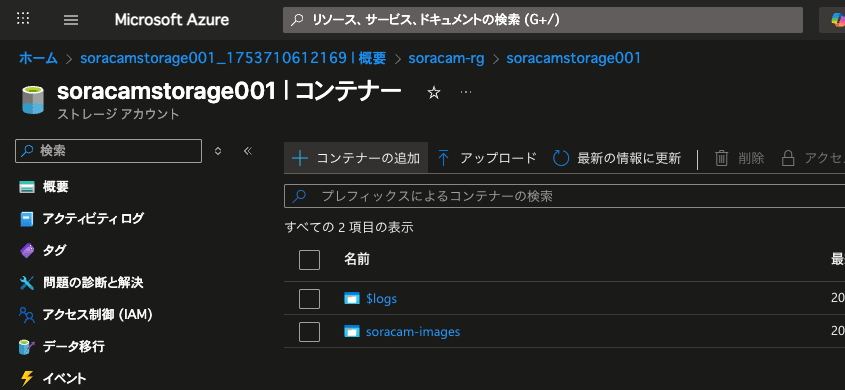Viewport: 845px width, 390px height.
Task: Click the アクセス制御 (IAM) people icon
Action: point(26,315)
